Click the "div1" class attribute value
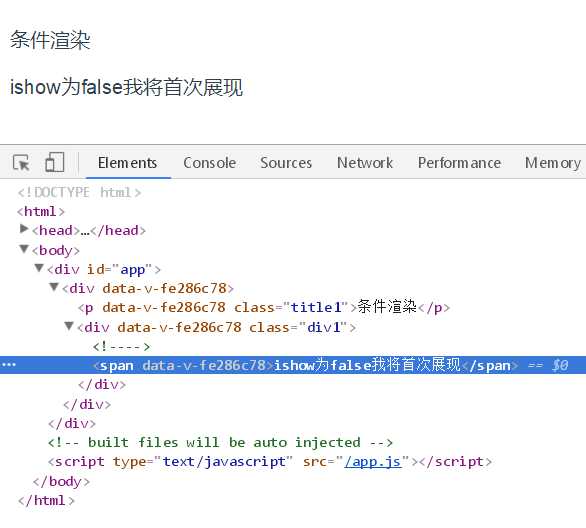Screen dimensions: 586x528 pyautogui.click(x=324, y=327)
